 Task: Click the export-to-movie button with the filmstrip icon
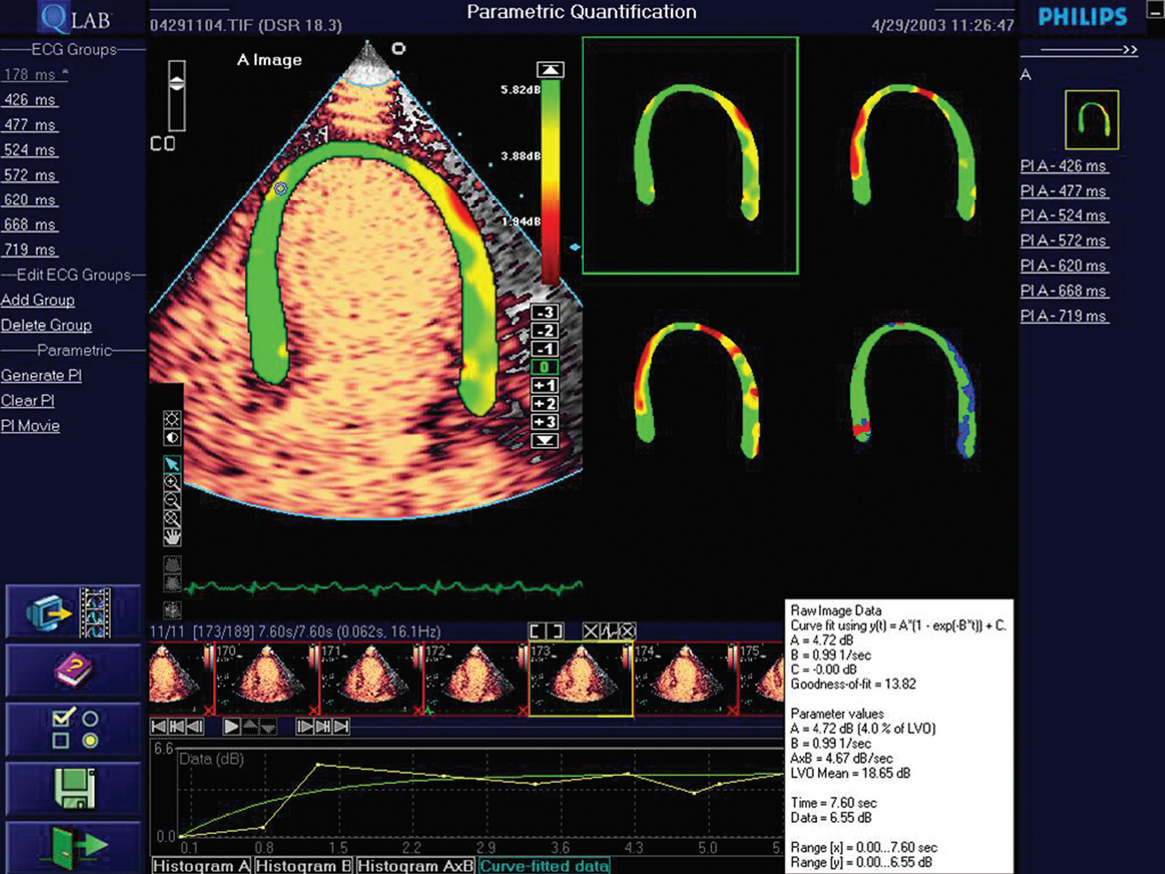tap(72, 612)
